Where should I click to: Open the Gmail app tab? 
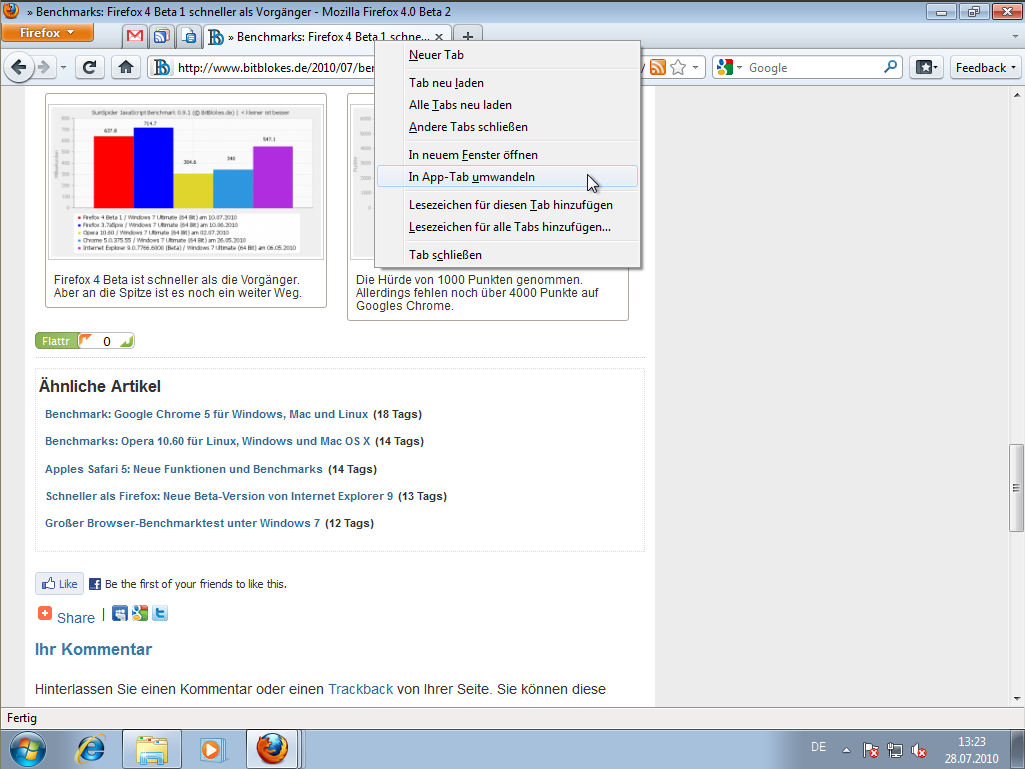pyautogui.click(x=135, y=36)
